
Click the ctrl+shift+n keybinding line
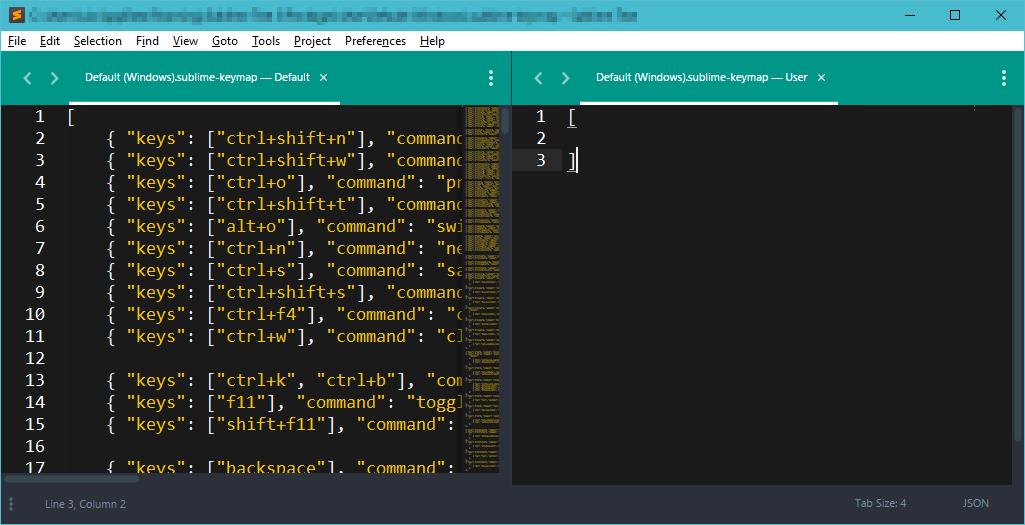tap(285, 138)
